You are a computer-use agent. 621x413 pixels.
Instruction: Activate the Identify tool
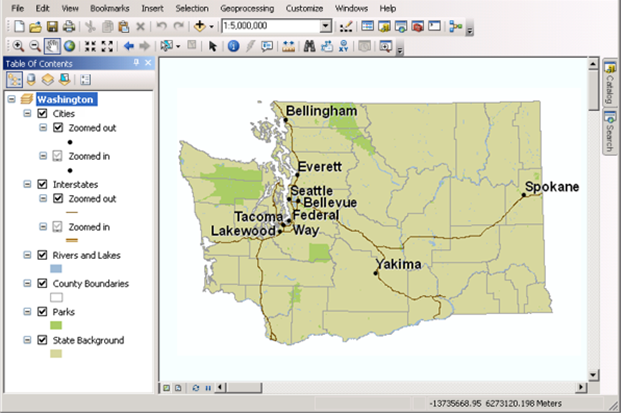(x=233, y=46)
